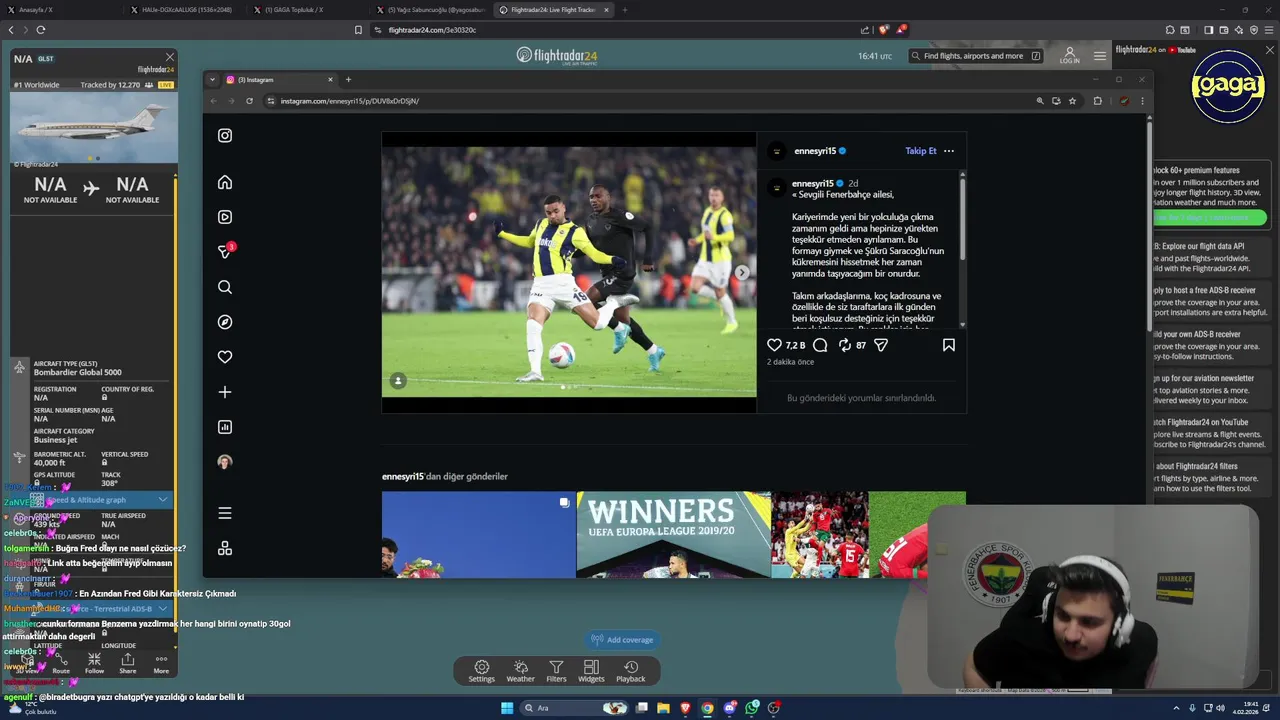1280x720 pixels.
Task: Open Windows Start button
Action: [507, 708]
